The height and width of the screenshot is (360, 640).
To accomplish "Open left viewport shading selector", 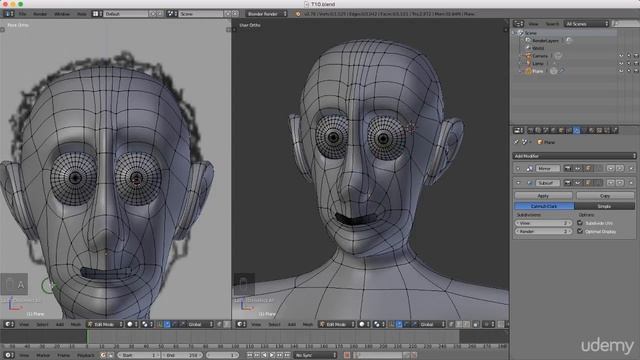I will pyautogui.click(x=132, y=324).
